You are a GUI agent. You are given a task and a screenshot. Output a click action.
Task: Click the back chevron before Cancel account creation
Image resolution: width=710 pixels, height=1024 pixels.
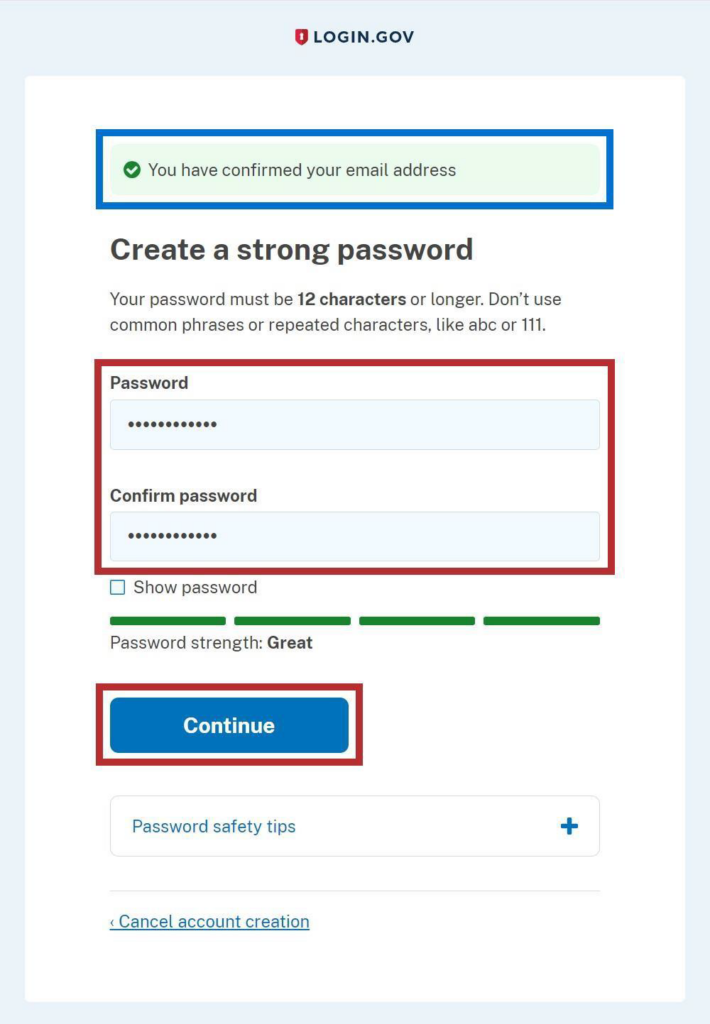(114, 921)
